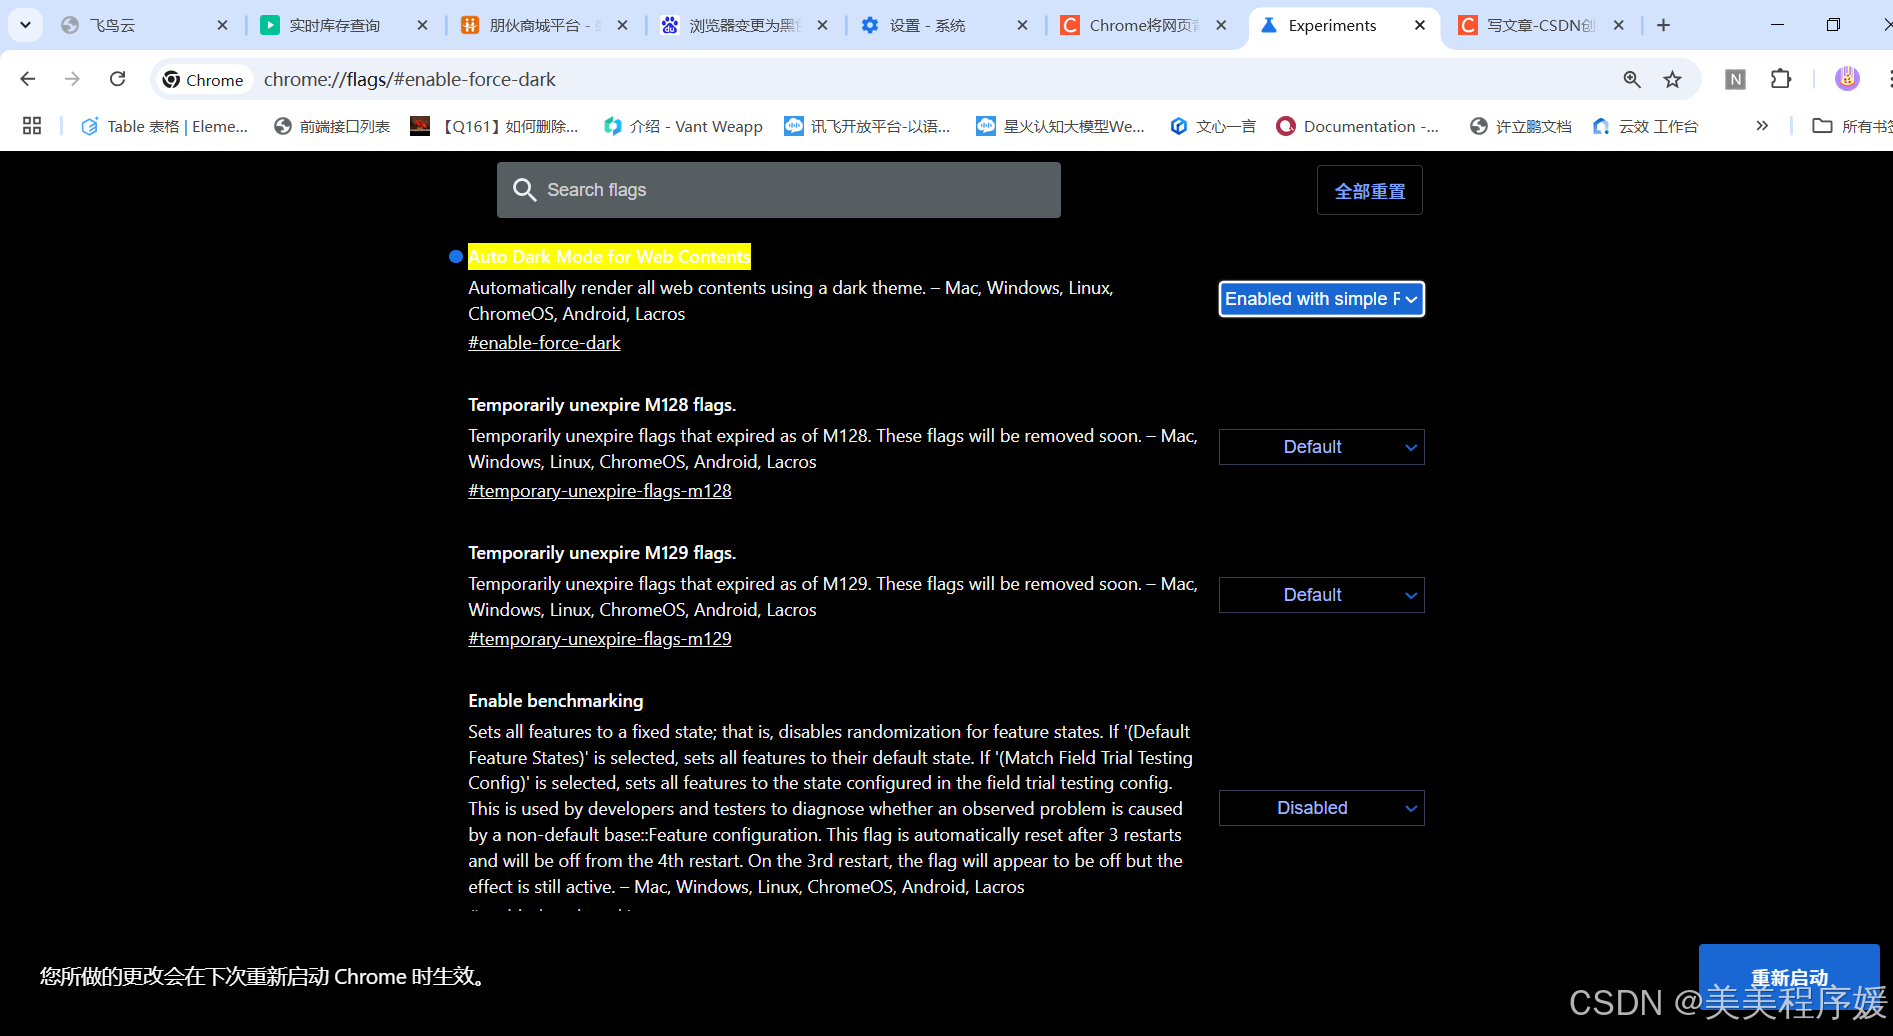Close the 飞鸟云 tab
This screenshot has width=1893, height=1036.
[x=222, y=25]
